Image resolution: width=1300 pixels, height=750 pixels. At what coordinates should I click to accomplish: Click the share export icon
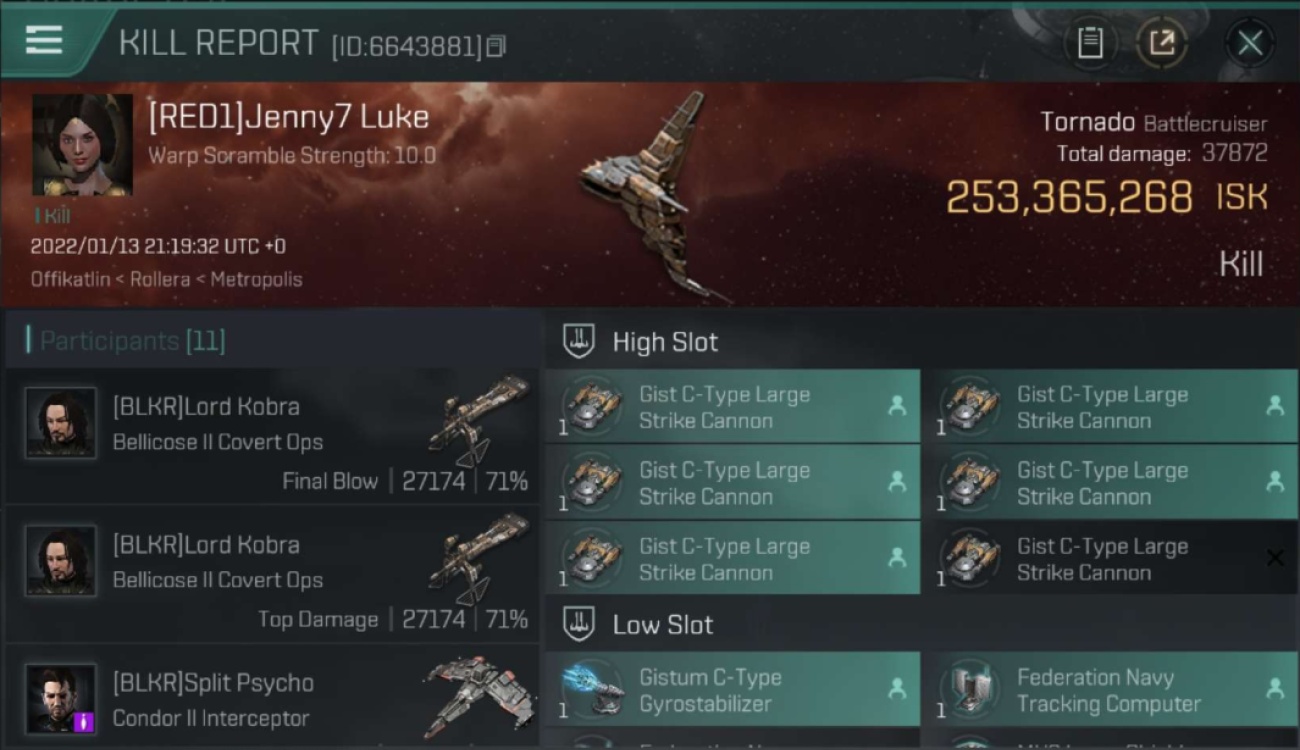1162,43
